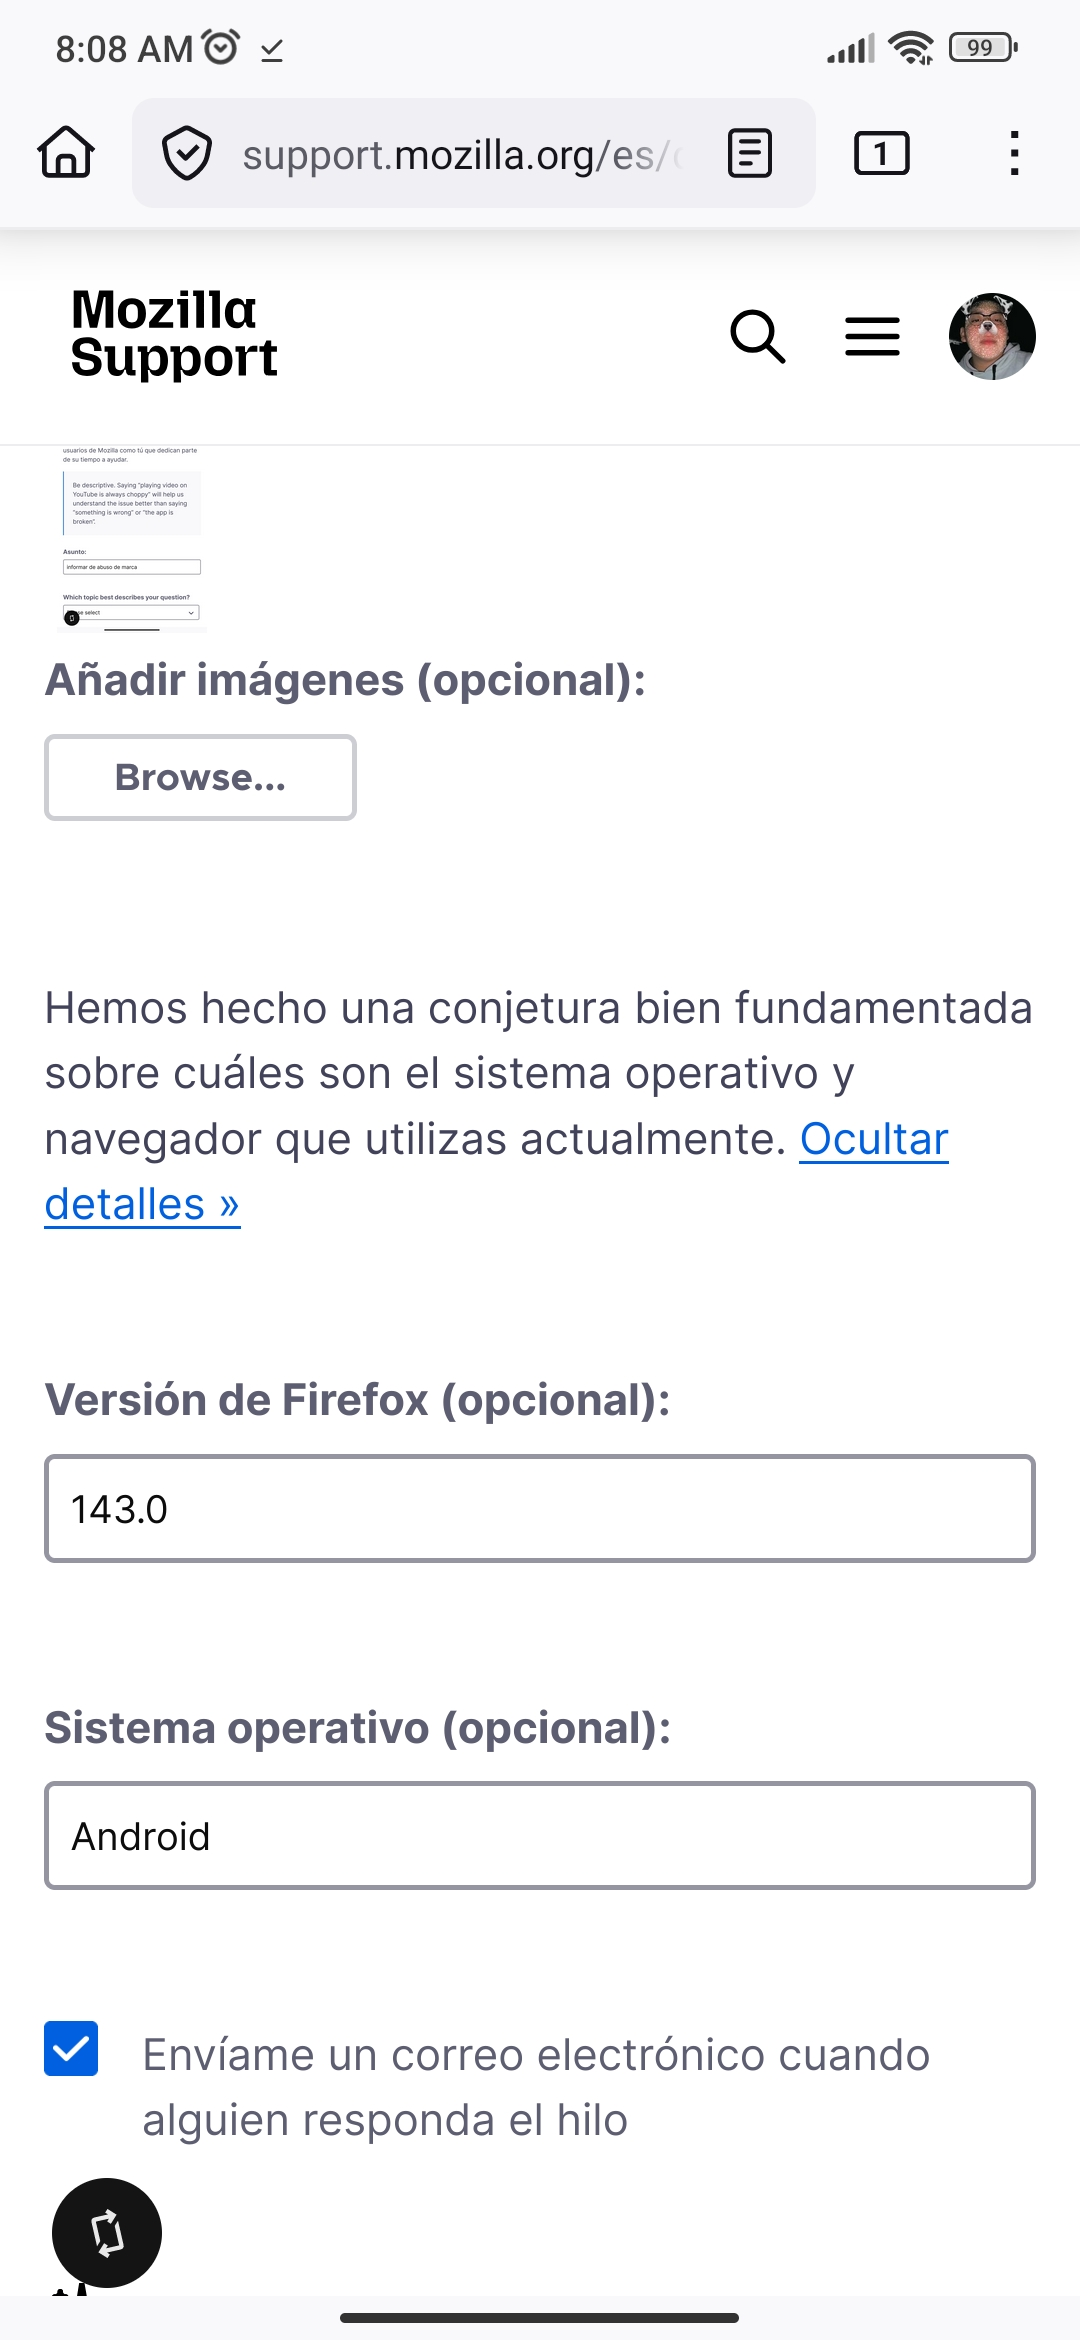The width and height of the screenshot is (1080, 2340).
Task: Open the browser three-dot menu
Action: pyautogui.click(x=1014, y=153)
